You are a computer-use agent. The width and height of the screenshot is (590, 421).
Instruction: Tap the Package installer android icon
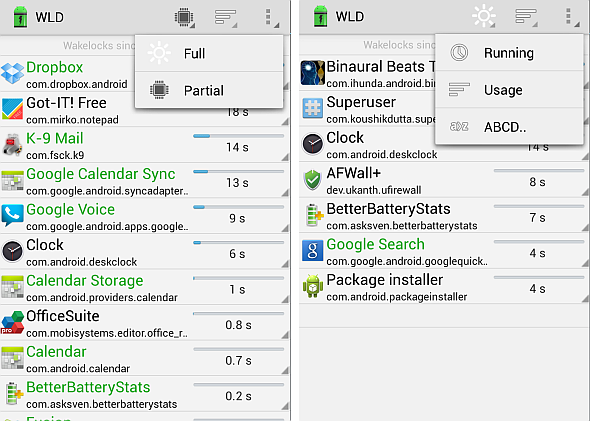coord(313,286)
